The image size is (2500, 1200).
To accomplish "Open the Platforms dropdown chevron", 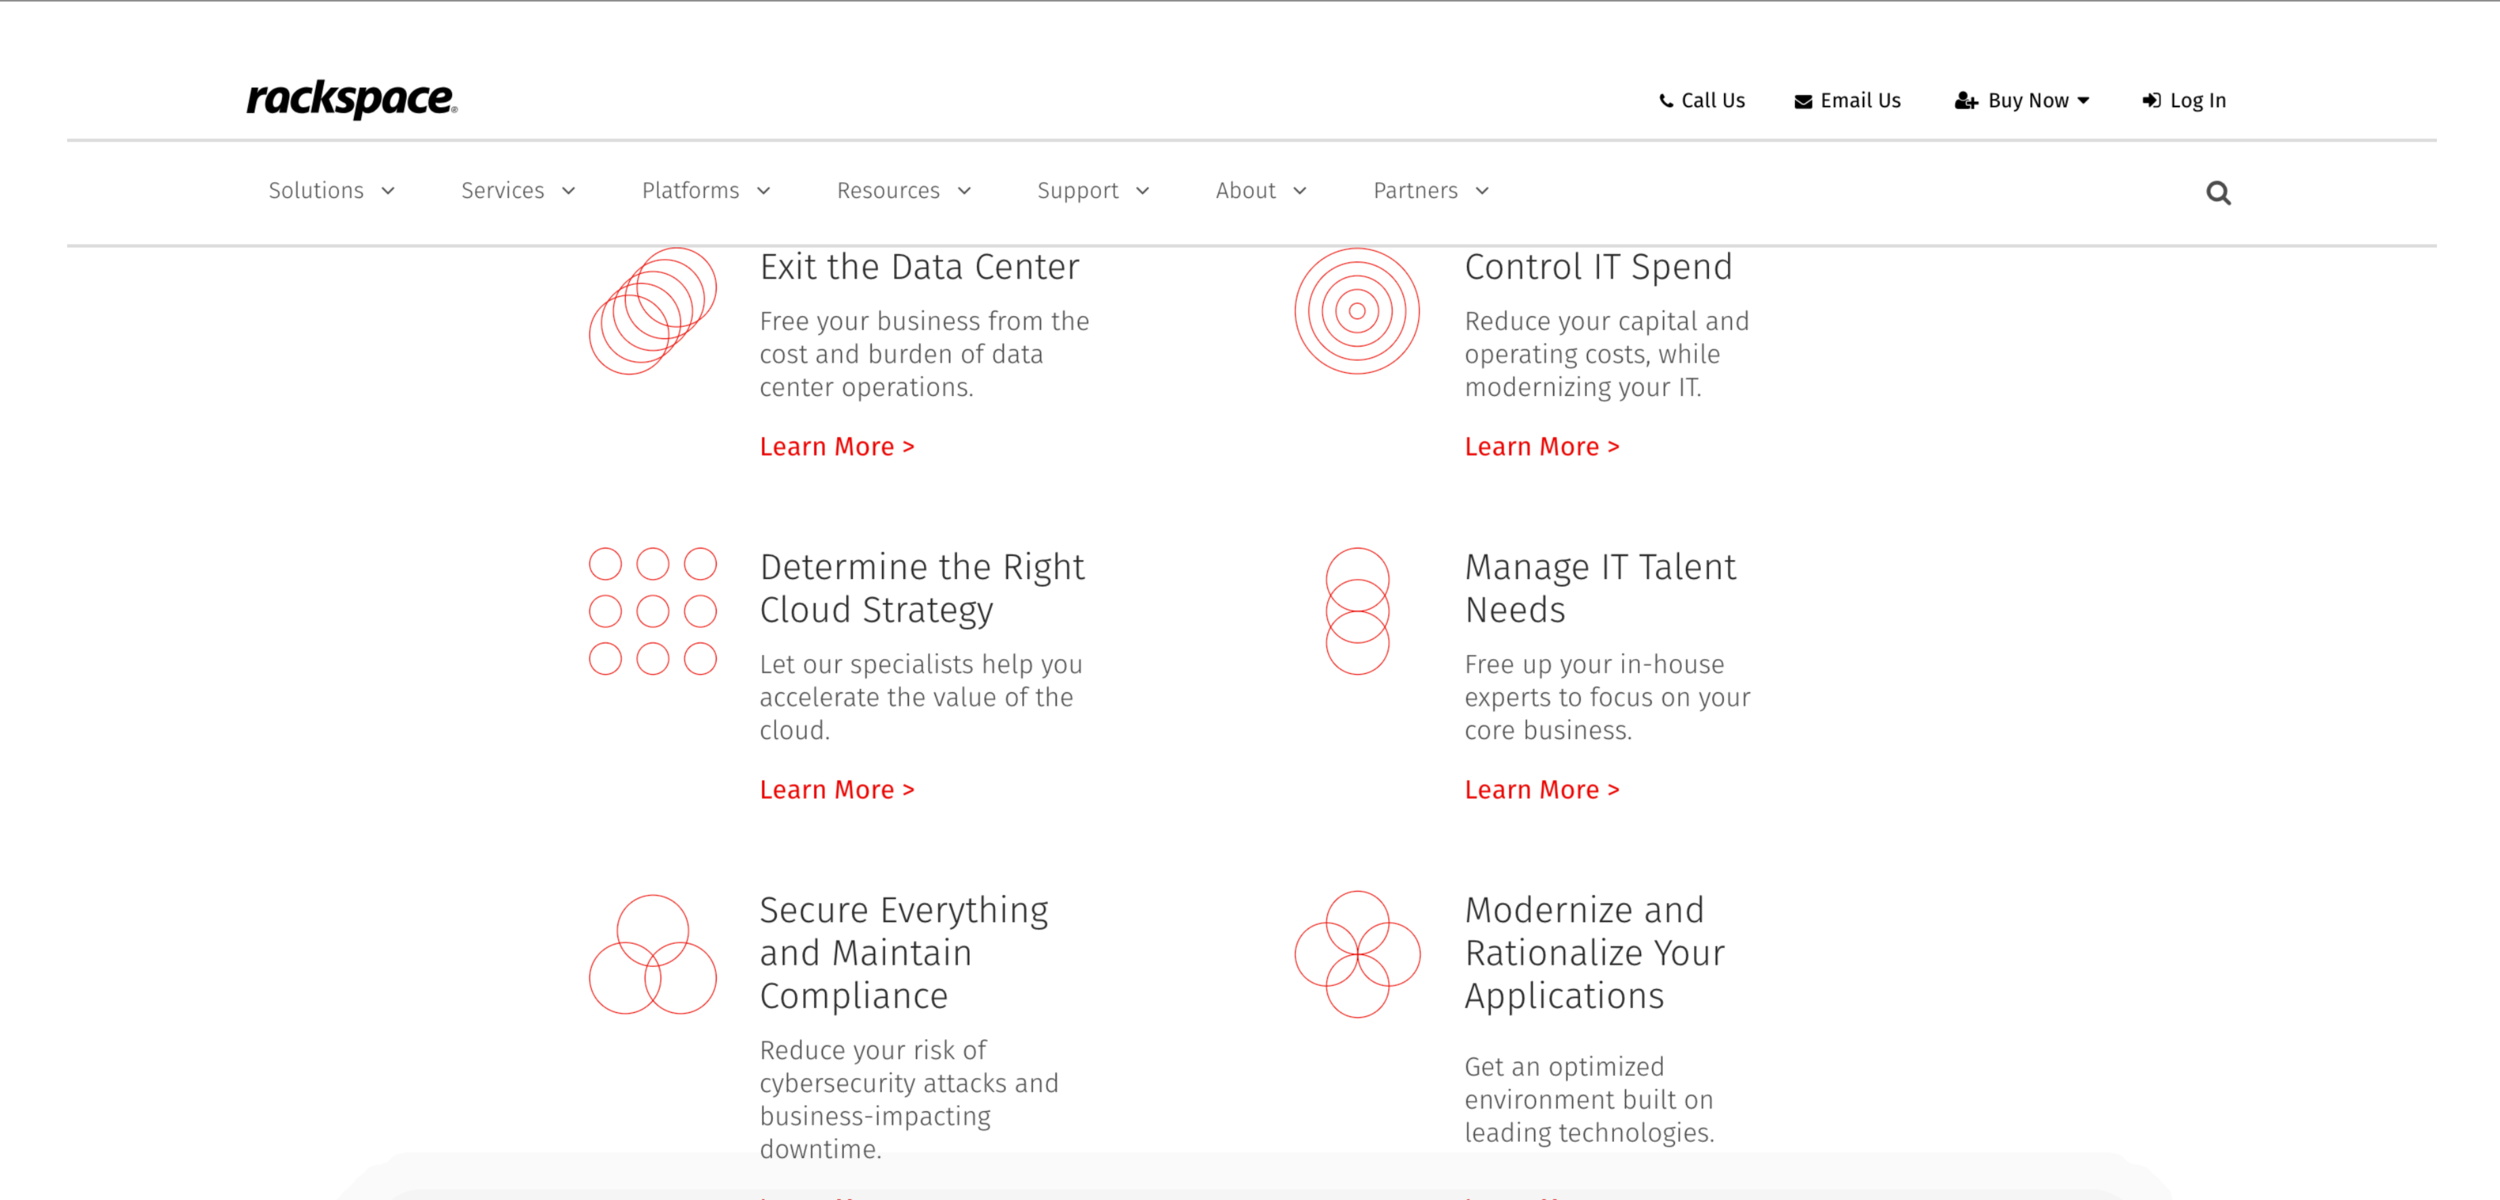I will 765,190.
